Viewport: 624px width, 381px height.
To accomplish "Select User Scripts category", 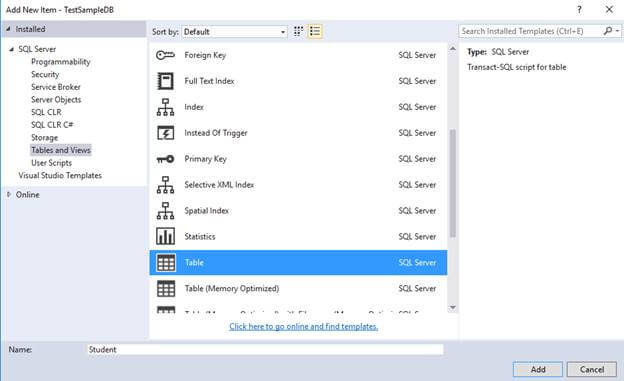I will coord(51,163).
